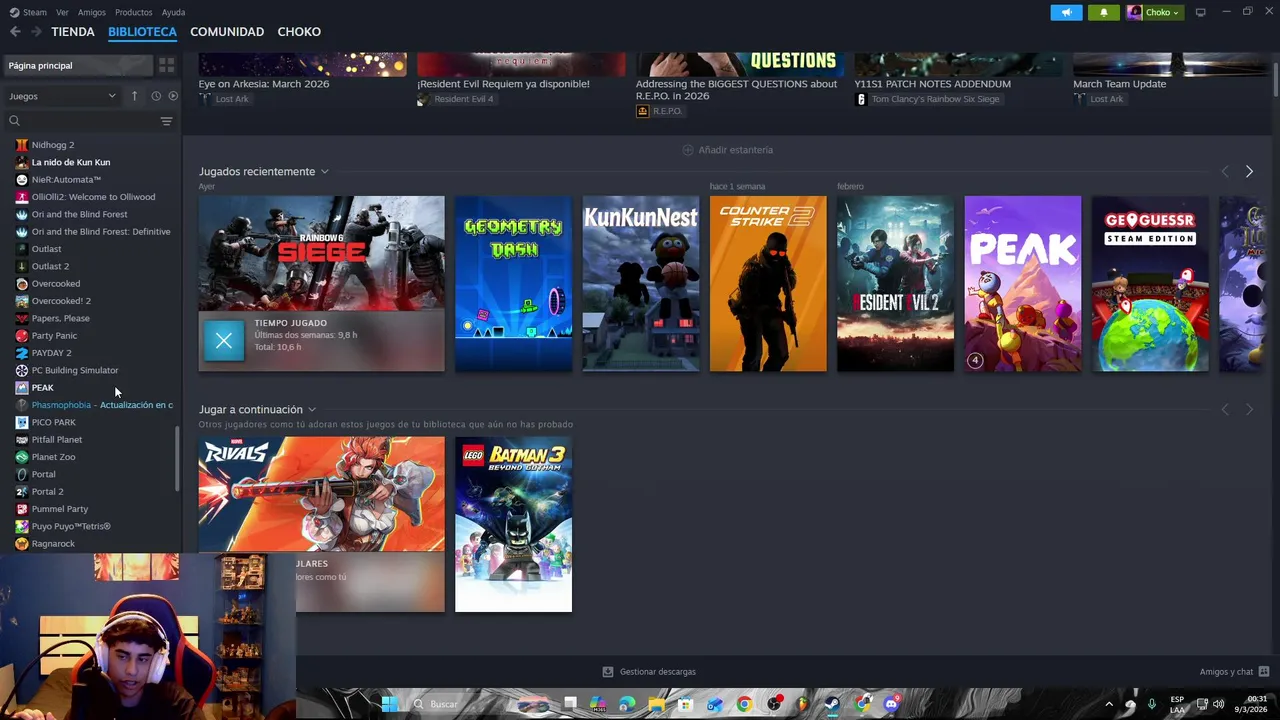Open the Resident Evil 2 cover
The height and width of the screenshot is (720, 1280).
click(895, 284)
